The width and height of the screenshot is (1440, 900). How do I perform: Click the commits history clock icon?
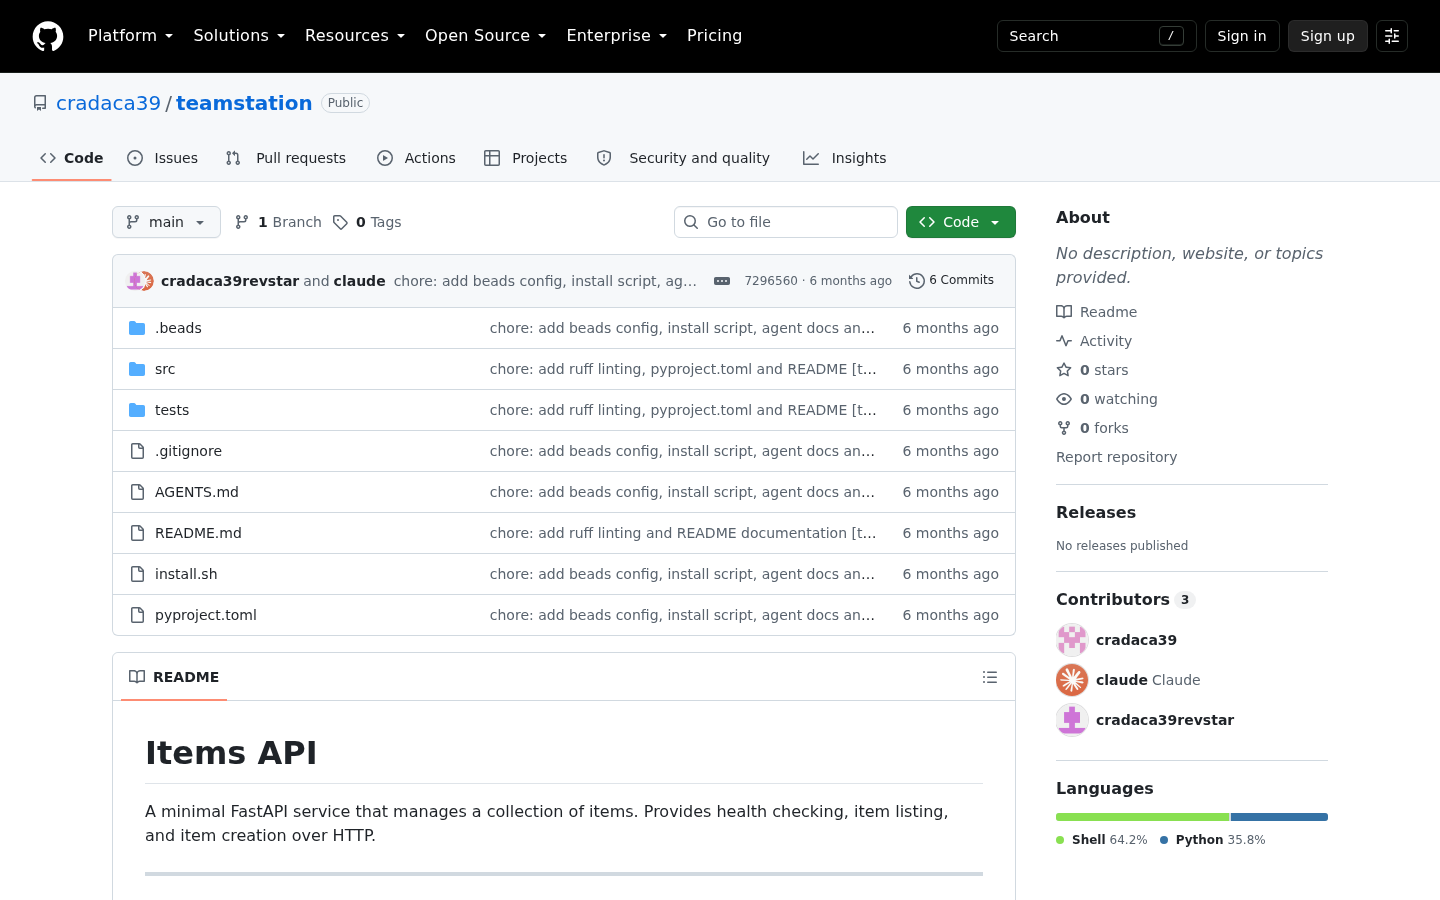pyautogui.click(x=916, y=281)
